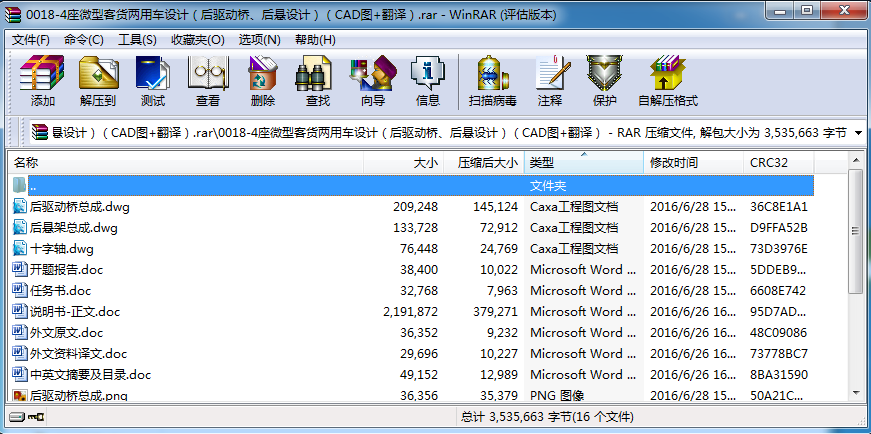Image resolution: width=871 pixels, height=434 pixels.
Task: Open the 收藏夹(O) menu
Action: (198, 40)
